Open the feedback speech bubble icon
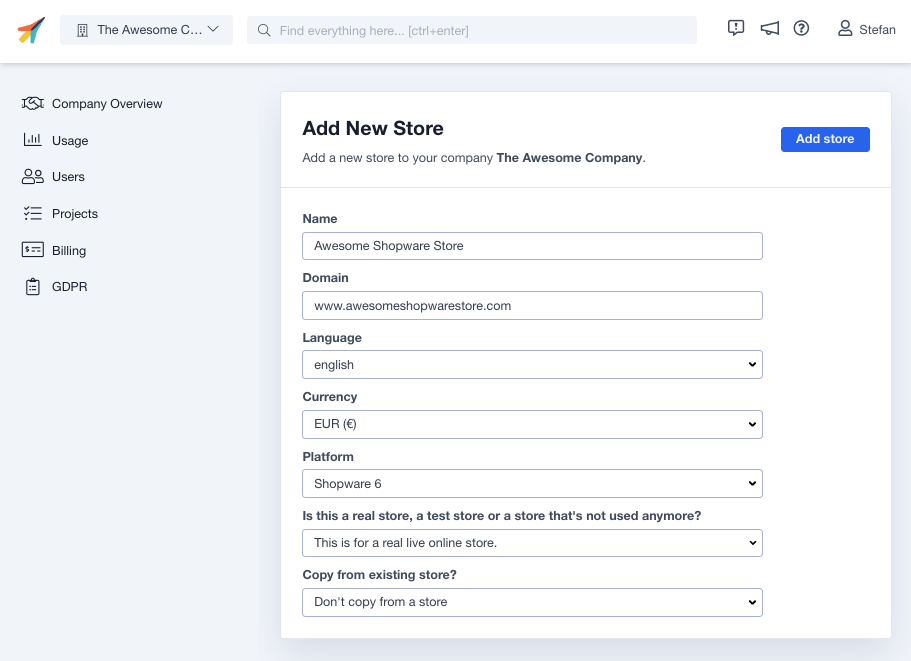The width and height of the screenshot is (911, 661). [736, 29]
